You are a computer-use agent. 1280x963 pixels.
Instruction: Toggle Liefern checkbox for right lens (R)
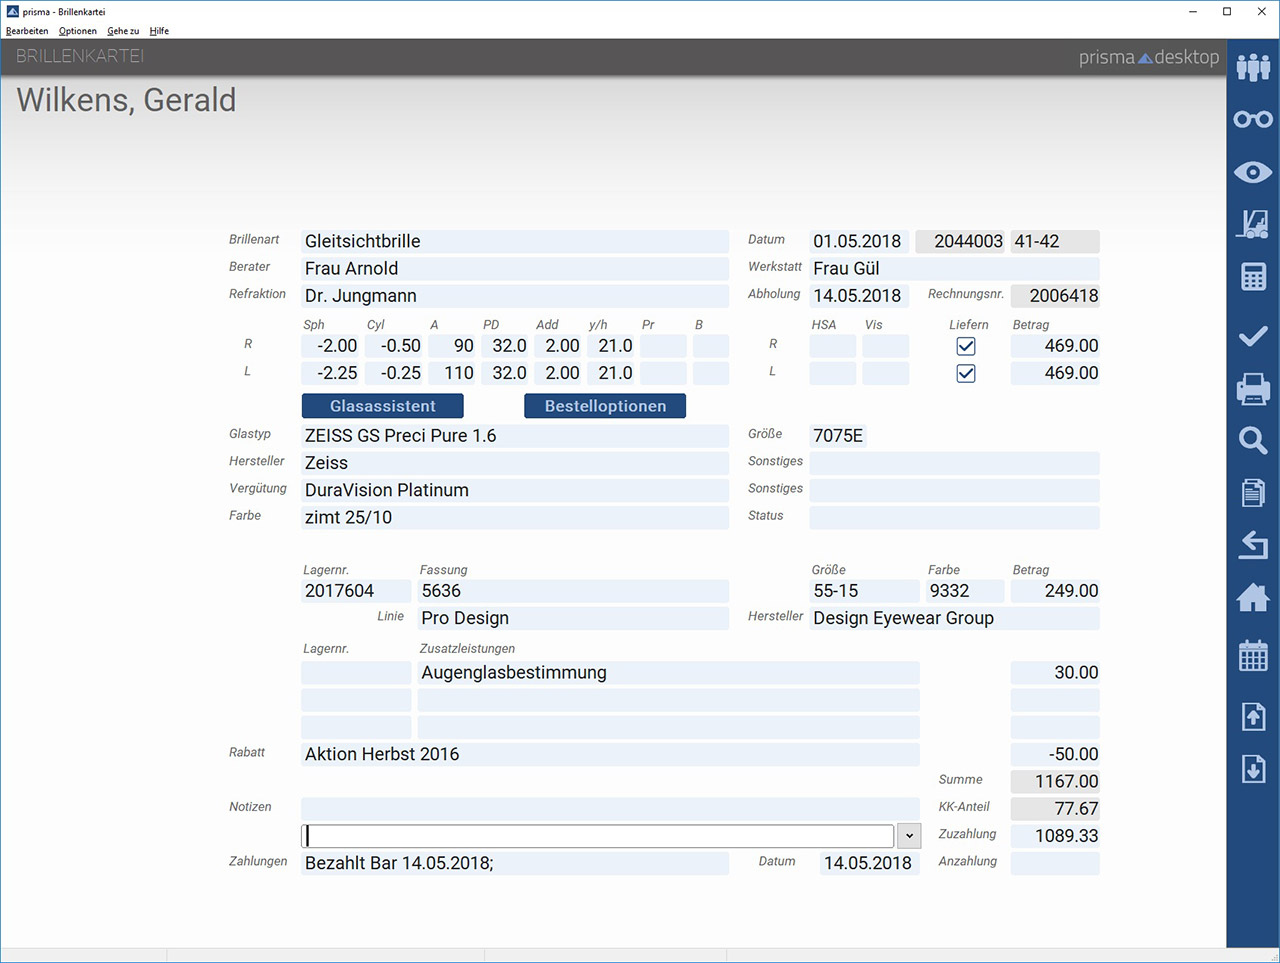[966, 346]
